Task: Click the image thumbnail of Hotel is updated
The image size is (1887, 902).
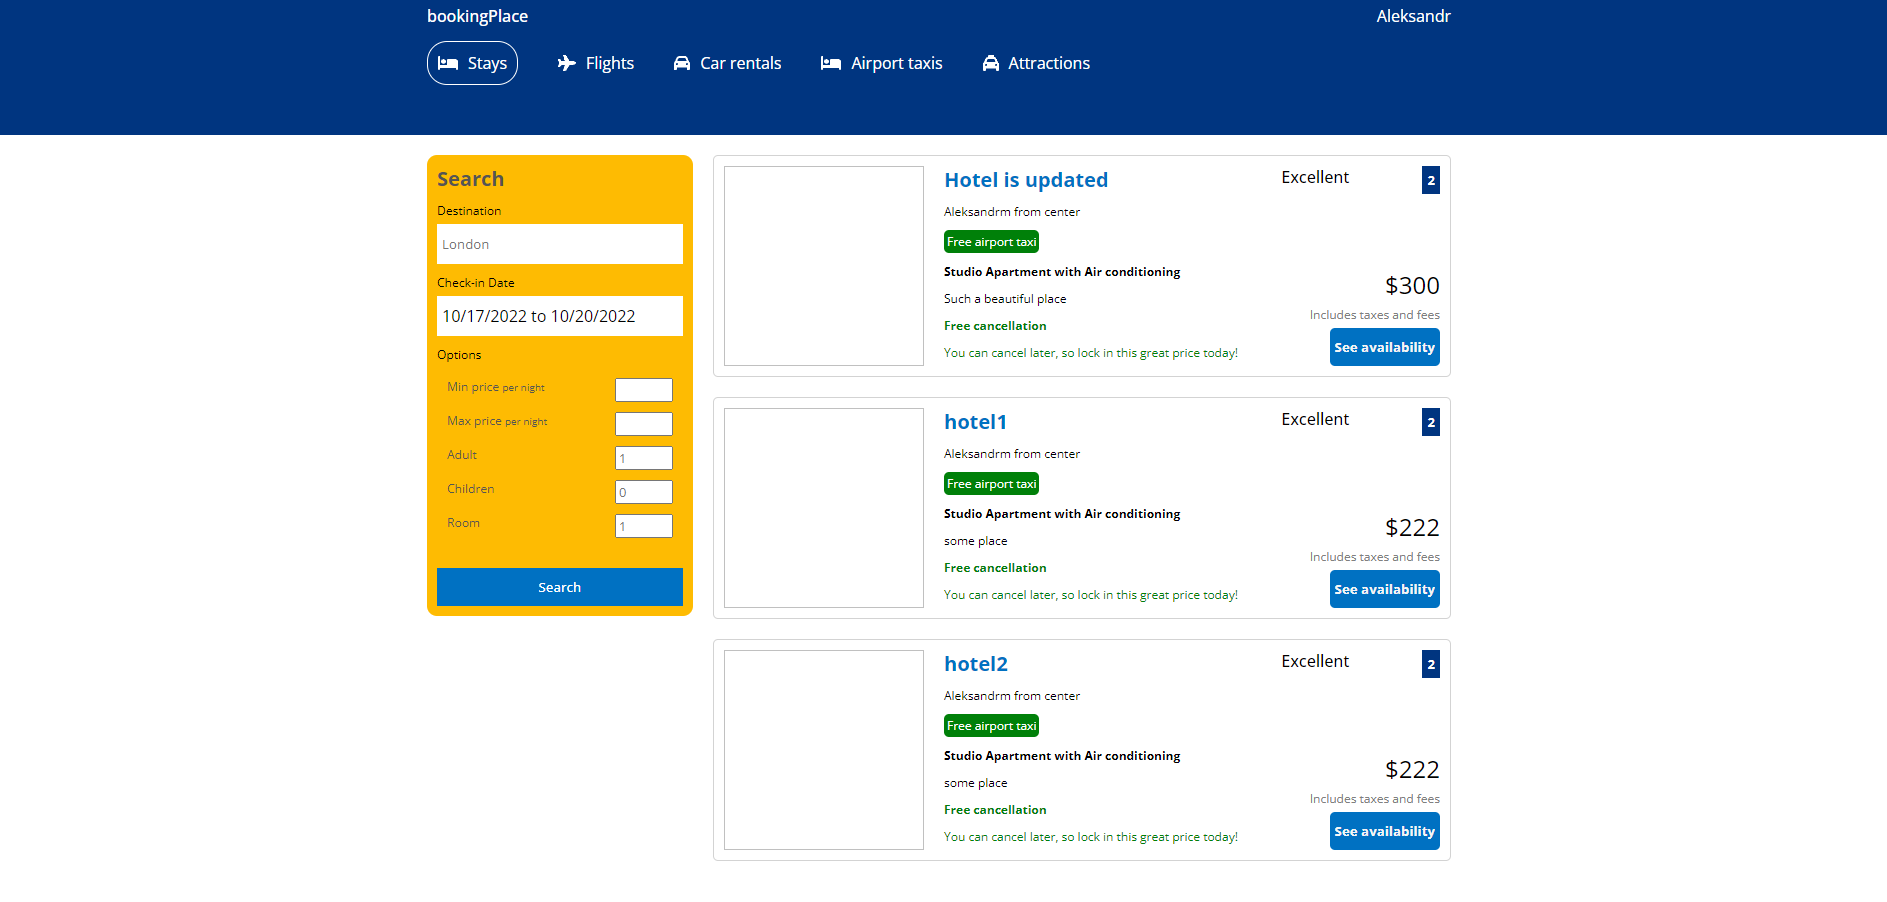Action: 824,266
